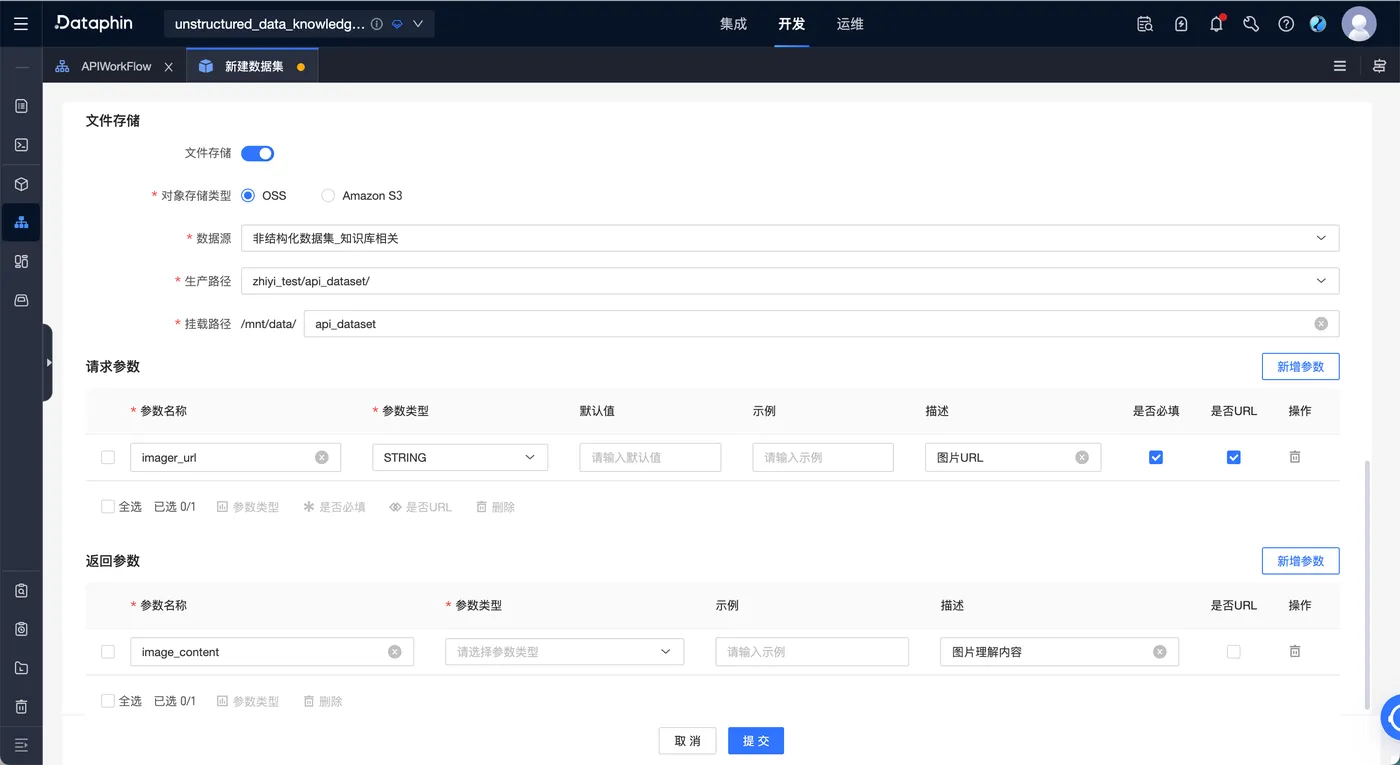The image size is (1400, 765).
Task: Open return parameter type dropdown 请选择参数类型
Action: pos(565,652)
